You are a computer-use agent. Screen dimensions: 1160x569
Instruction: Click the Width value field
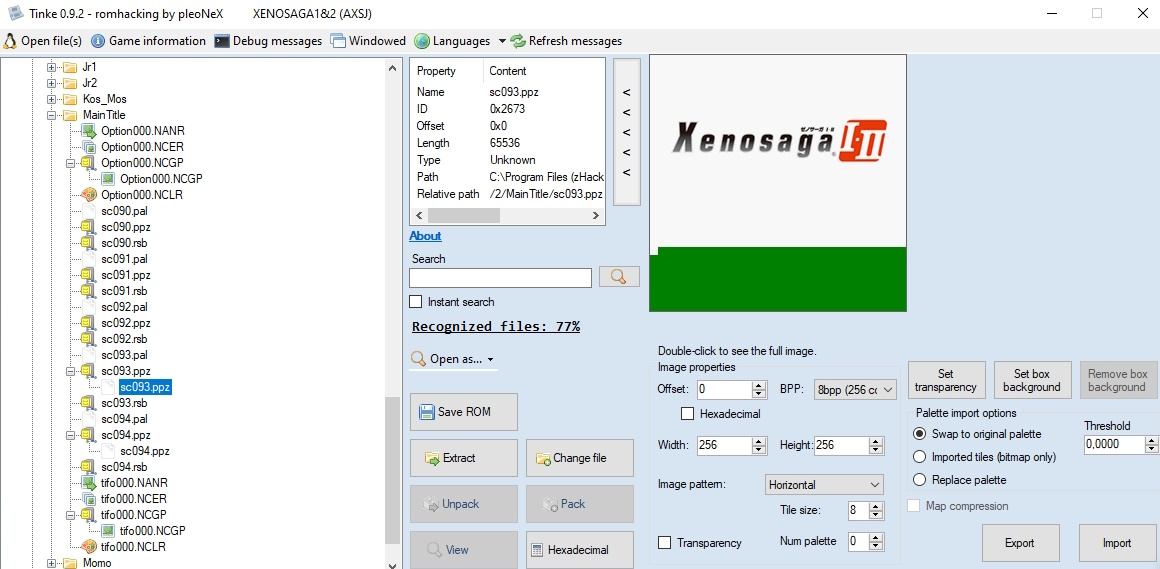(724, 445)
